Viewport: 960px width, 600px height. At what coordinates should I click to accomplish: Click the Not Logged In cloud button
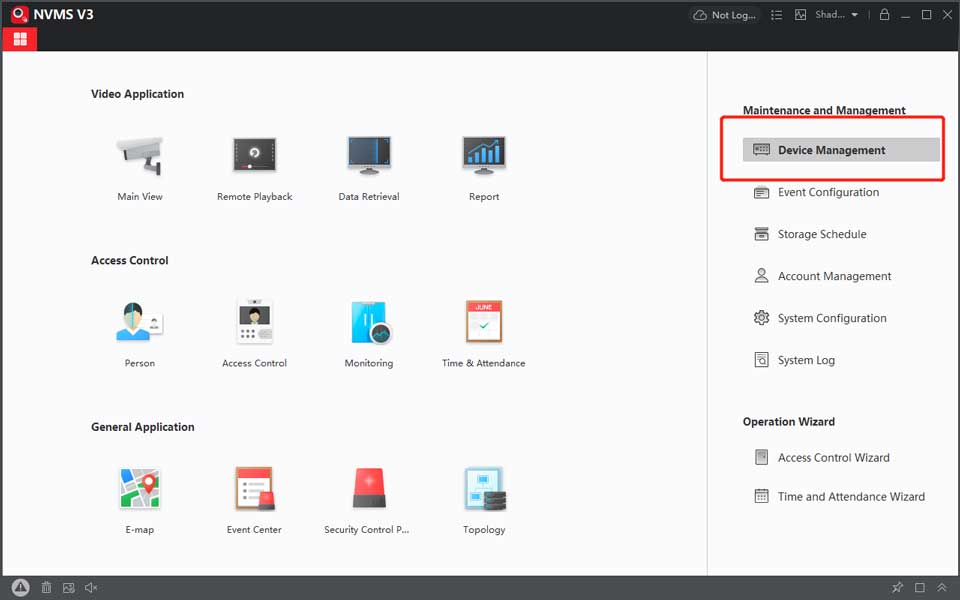pyautogui.click(x=725, y=15)
